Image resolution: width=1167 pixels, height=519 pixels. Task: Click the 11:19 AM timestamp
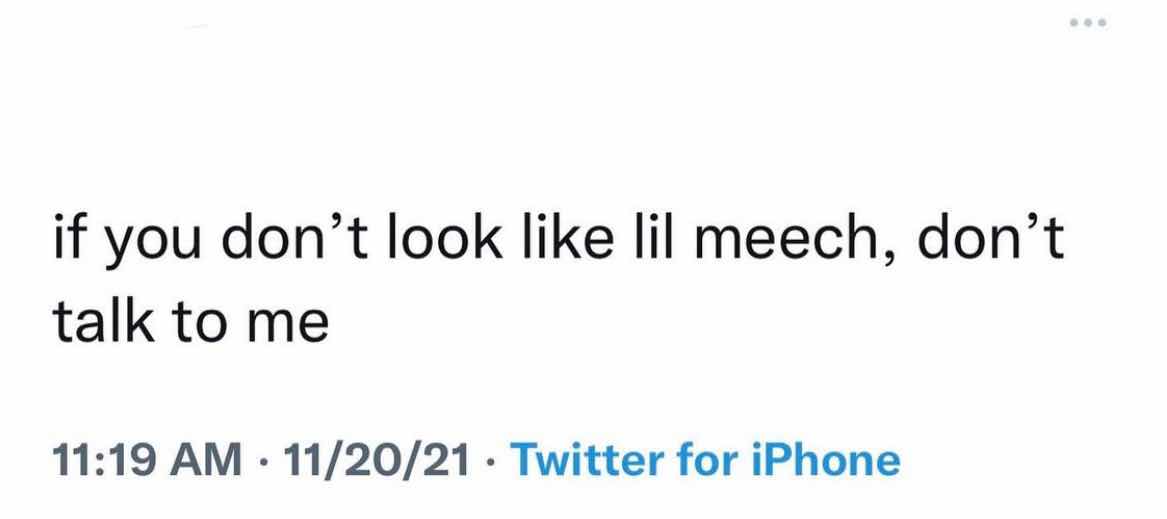[146, 460]
